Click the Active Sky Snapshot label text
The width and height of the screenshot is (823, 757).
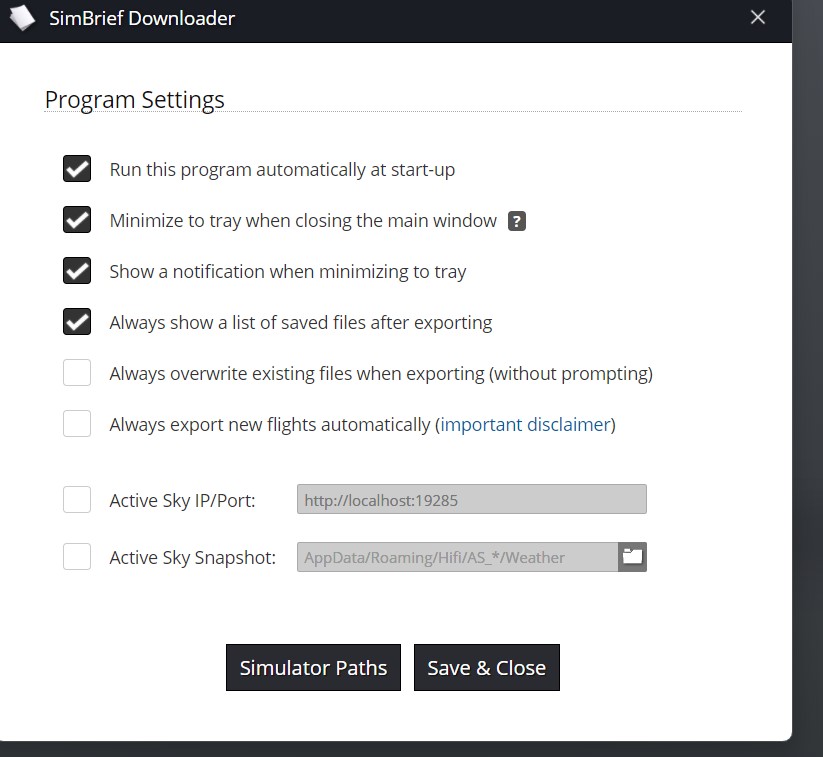[192, 557]
